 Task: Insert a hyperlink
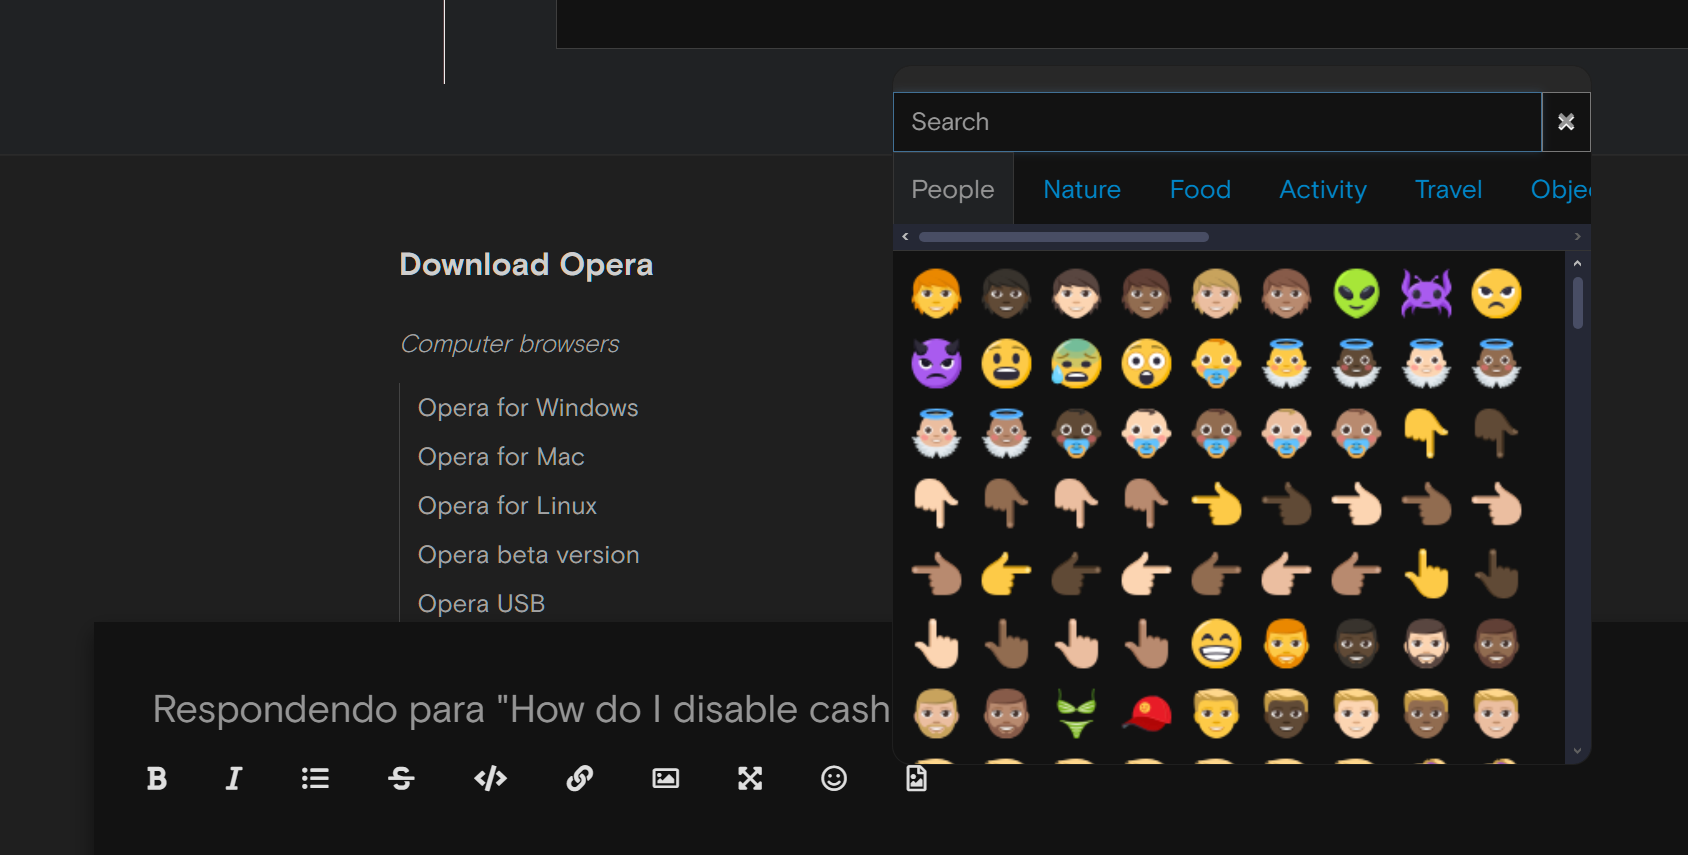point(580,778)
